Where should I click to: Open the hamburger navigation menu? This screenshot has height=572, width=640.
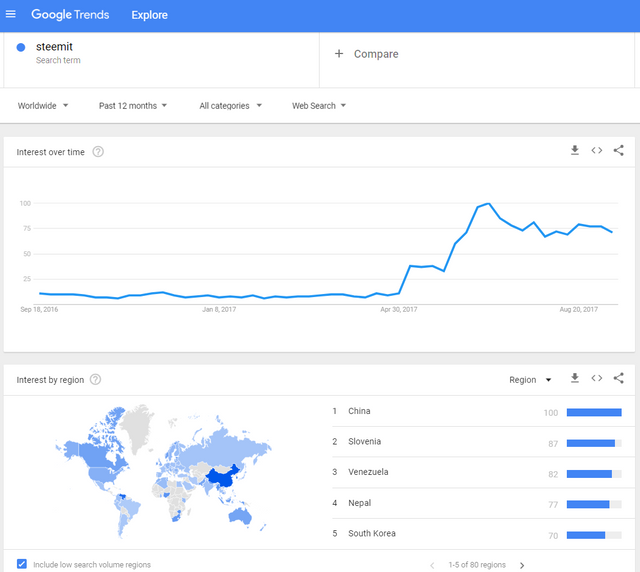click(11, 14)
